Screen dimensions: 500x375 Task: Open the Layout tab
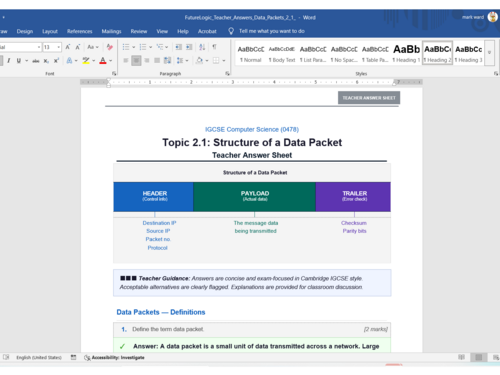coord(50,31)
